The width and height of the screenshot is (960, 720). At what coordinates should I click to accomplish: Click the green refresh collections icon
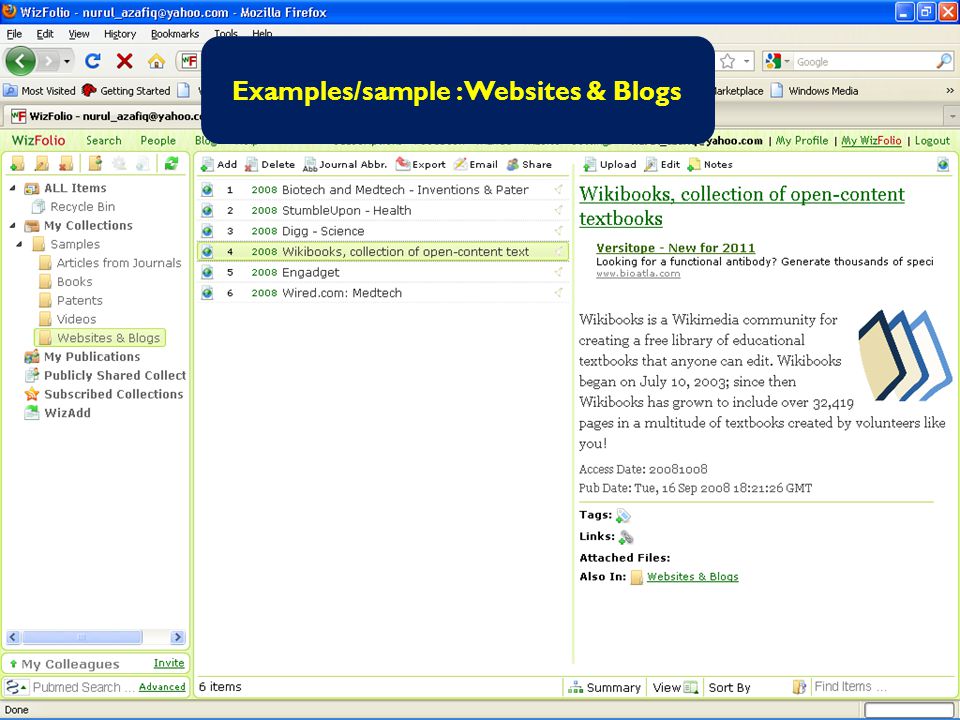point(171,163)
